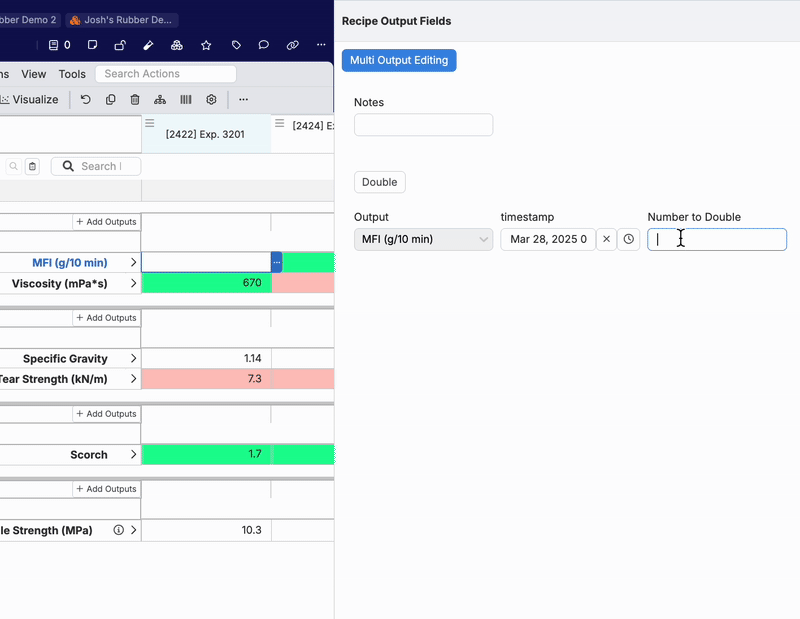Viewport: 800px width, 619px height.
Task: Open the notebook count icon
Action: click(x=54, y=45)
